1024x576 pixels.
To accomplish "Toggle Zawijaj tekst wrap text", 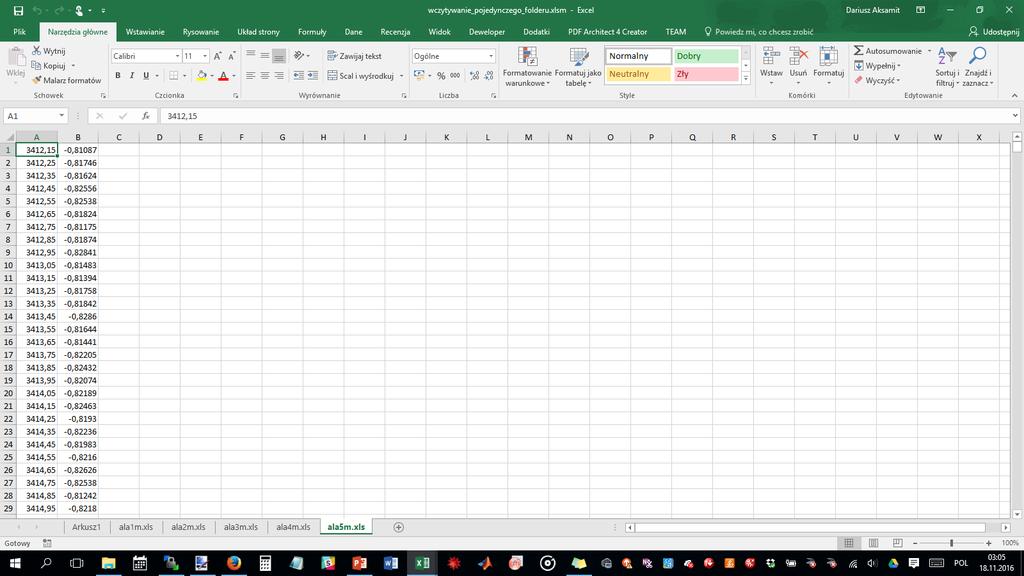I will click(x=355, y=56).
